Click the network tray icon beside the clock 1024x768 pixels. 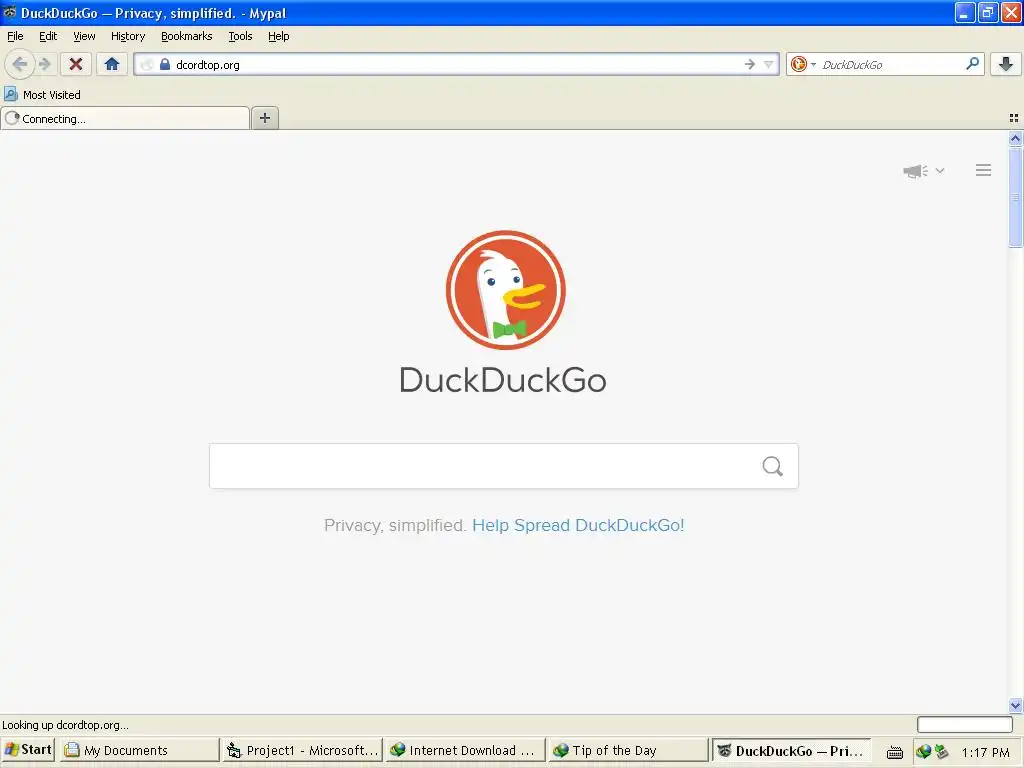941,752
